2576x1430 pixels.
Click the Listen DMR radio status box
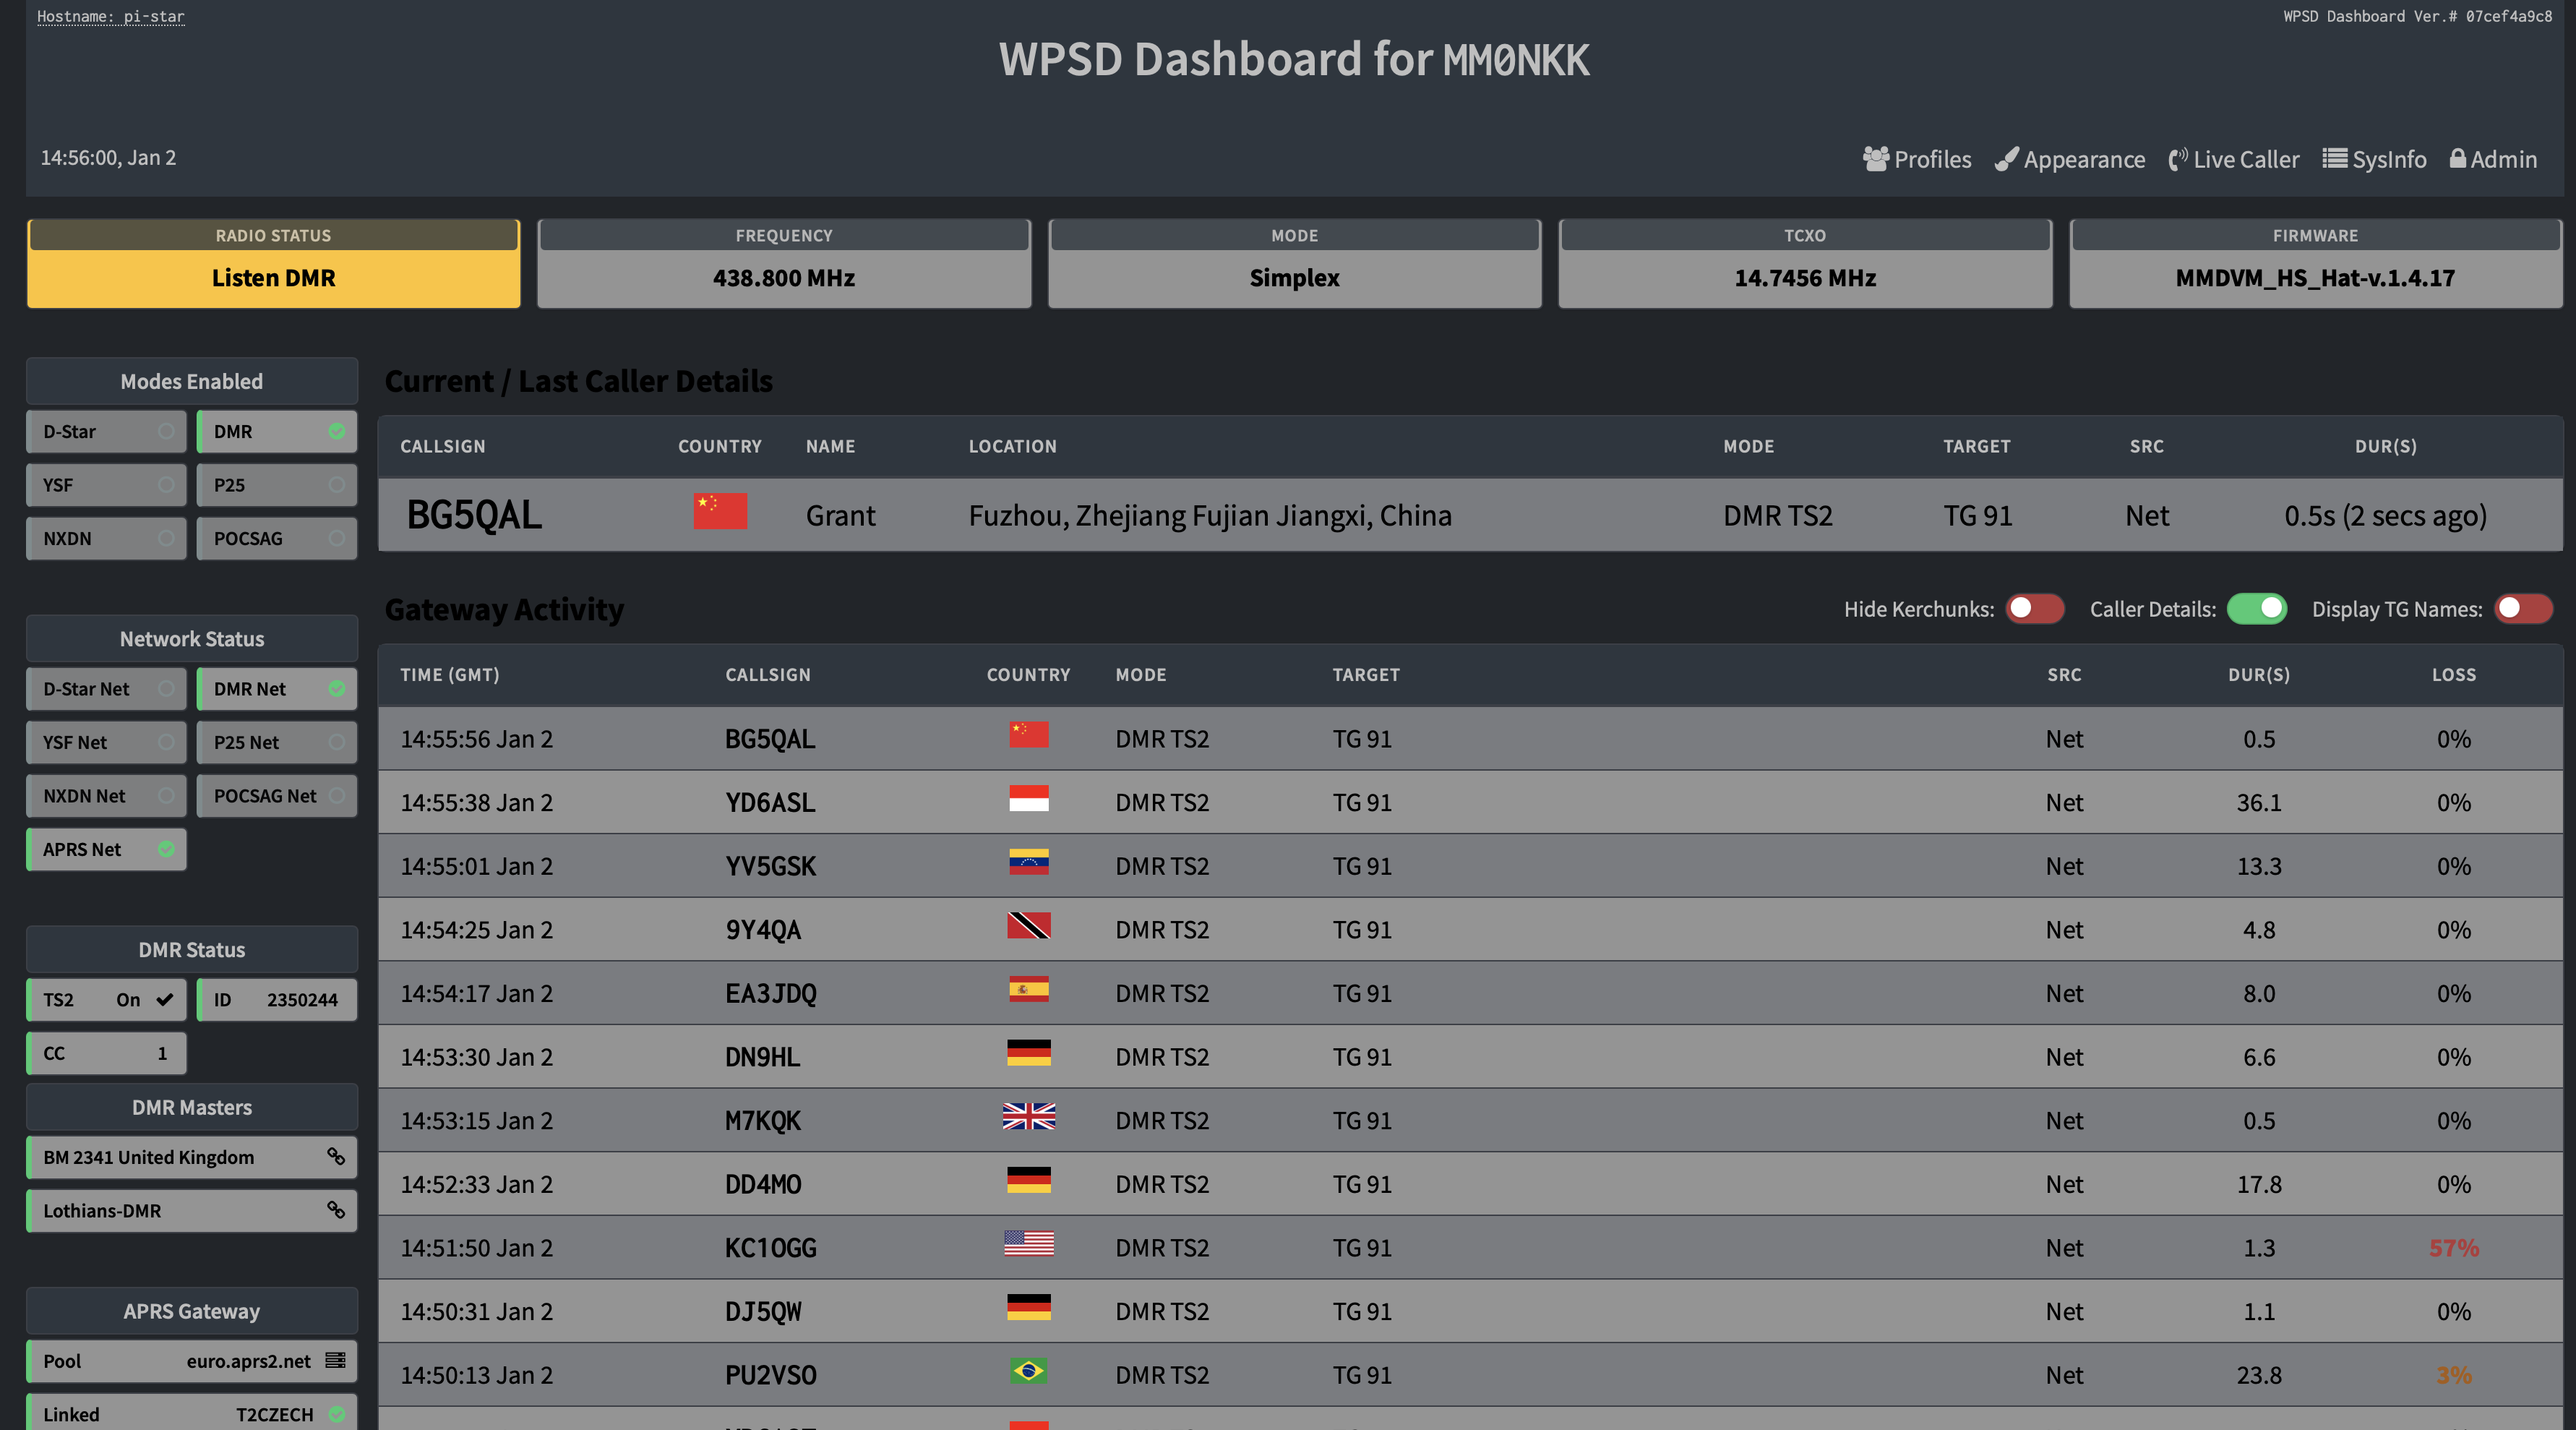[x=273, y=264]
